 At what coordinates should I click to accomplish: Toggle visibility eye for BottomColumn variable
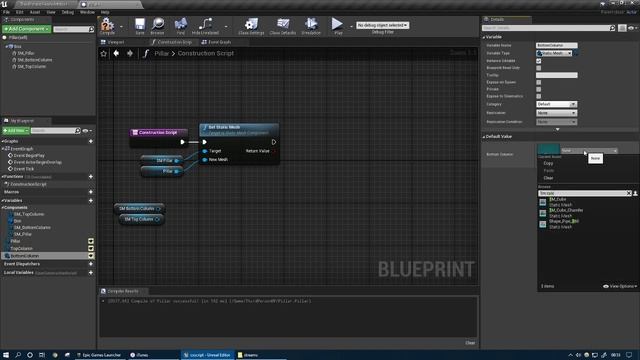click(x=91, y=256)
